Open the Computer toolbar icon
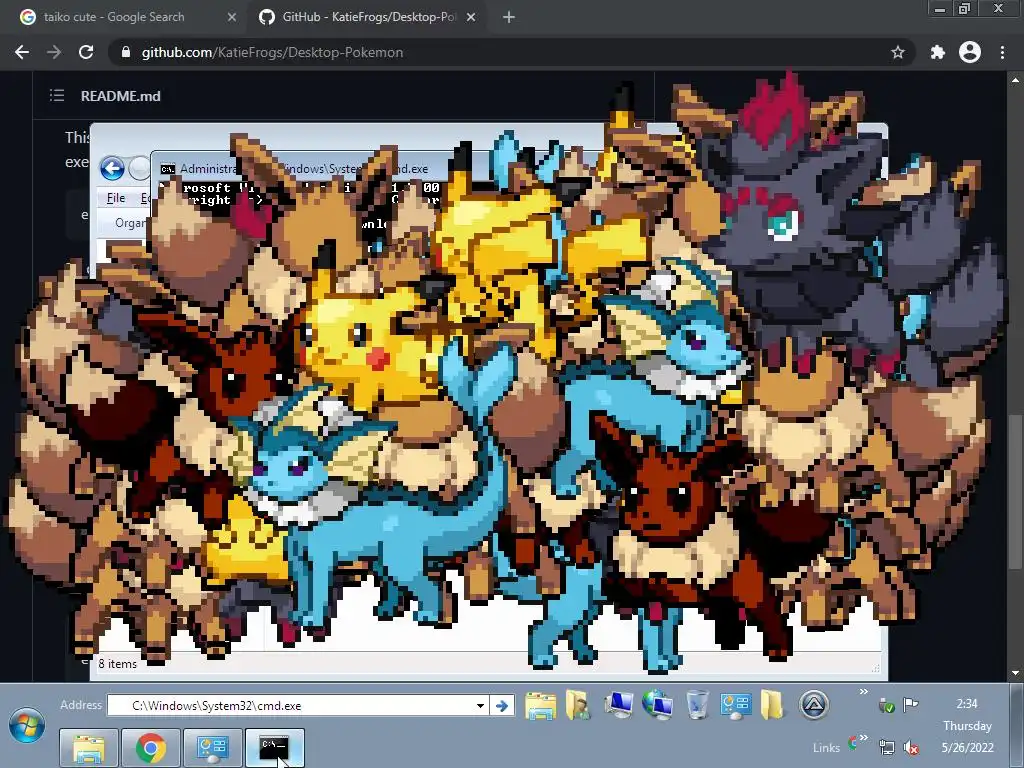 click(618, 705)
